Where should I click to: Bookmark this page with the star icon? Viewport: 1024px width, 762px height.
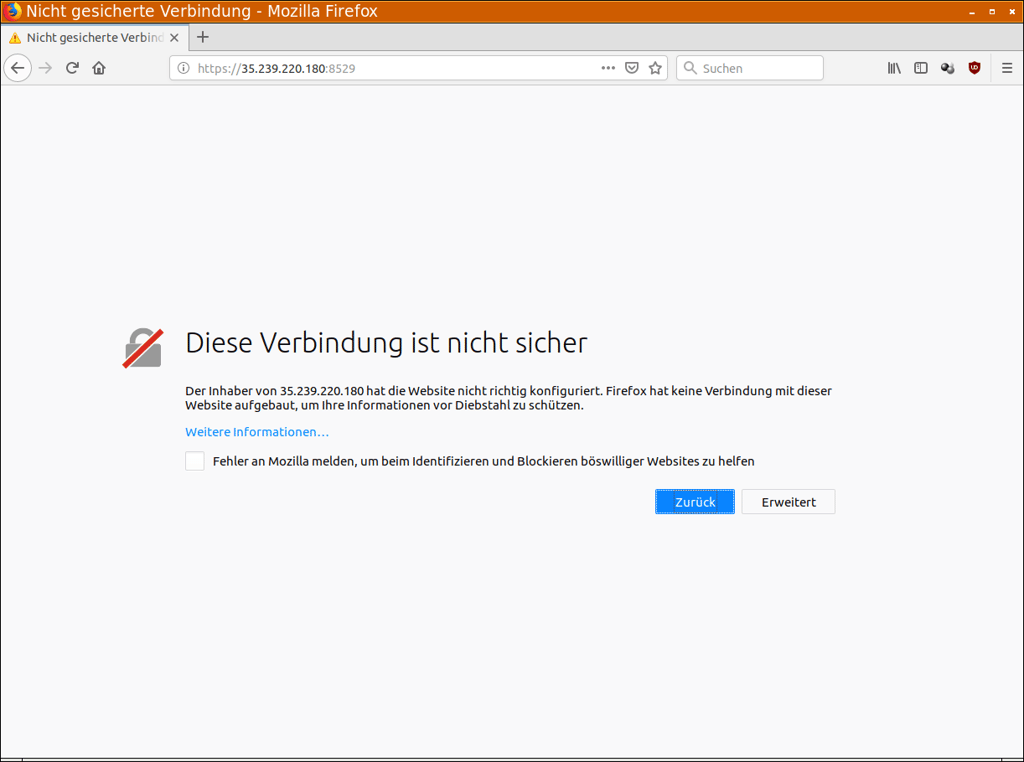point(655,67)
